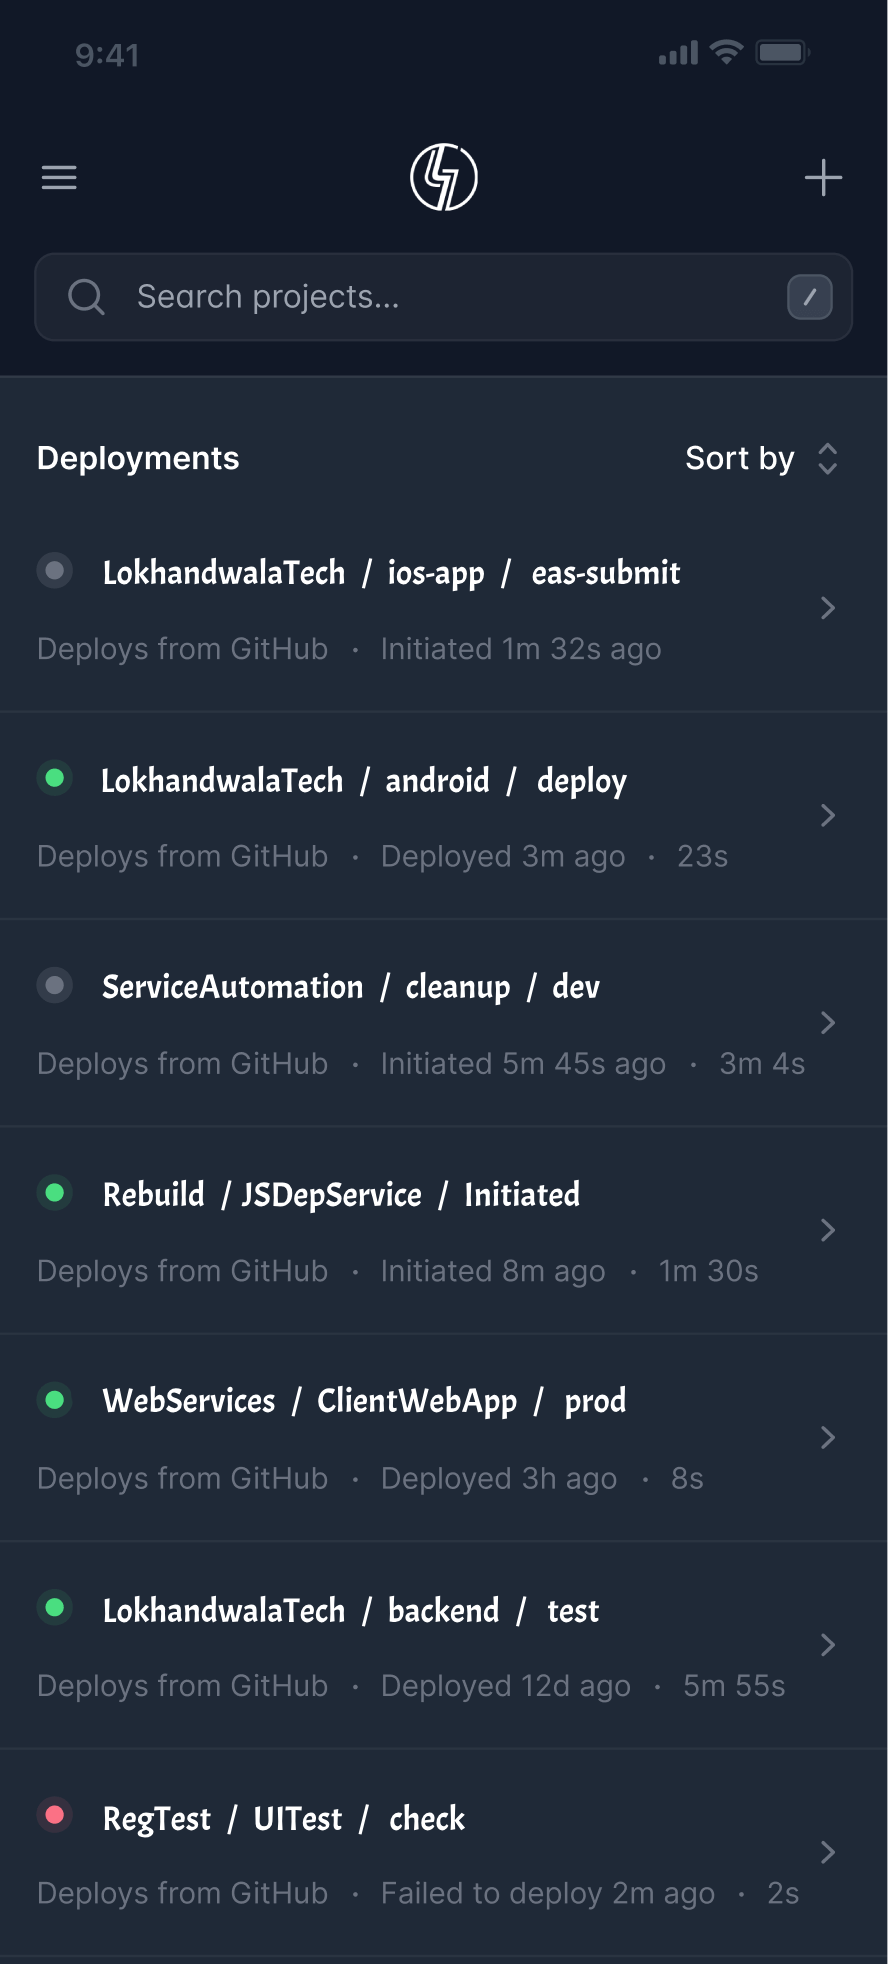Open the Rebuild / JSDepService deployment
The width and height of the screenshot is (888, 1964).
coord(341,1195)
